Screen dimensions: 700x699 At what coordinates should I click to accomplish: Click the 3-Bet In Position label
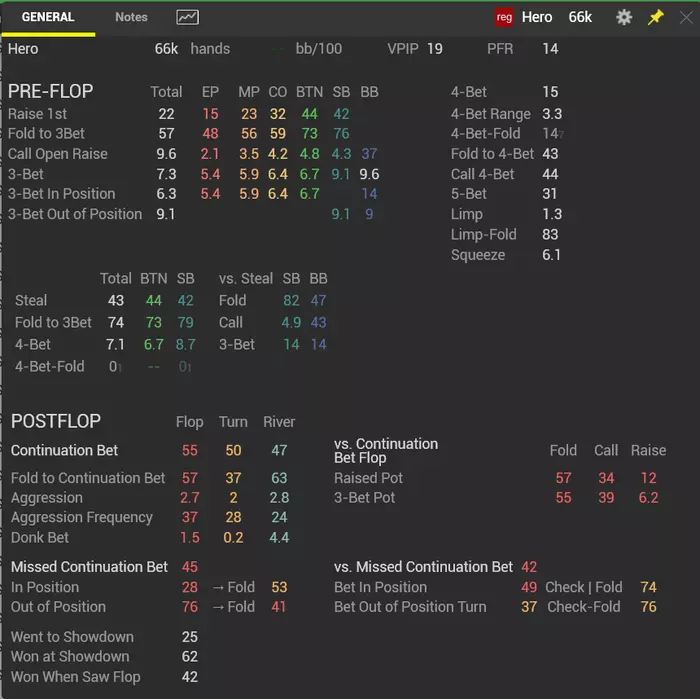[62, 194]
